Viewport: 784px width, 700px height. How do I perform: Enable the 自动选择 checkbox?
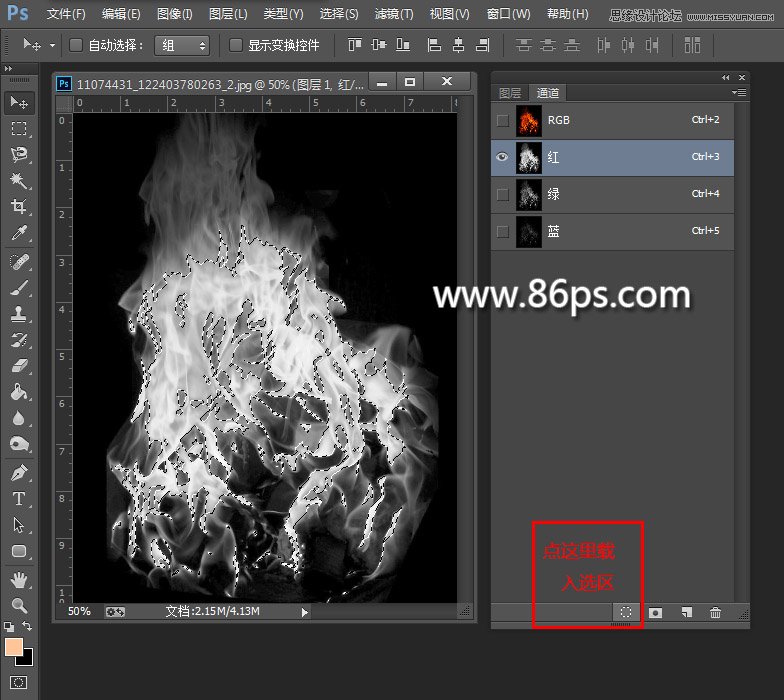[76, 46]
